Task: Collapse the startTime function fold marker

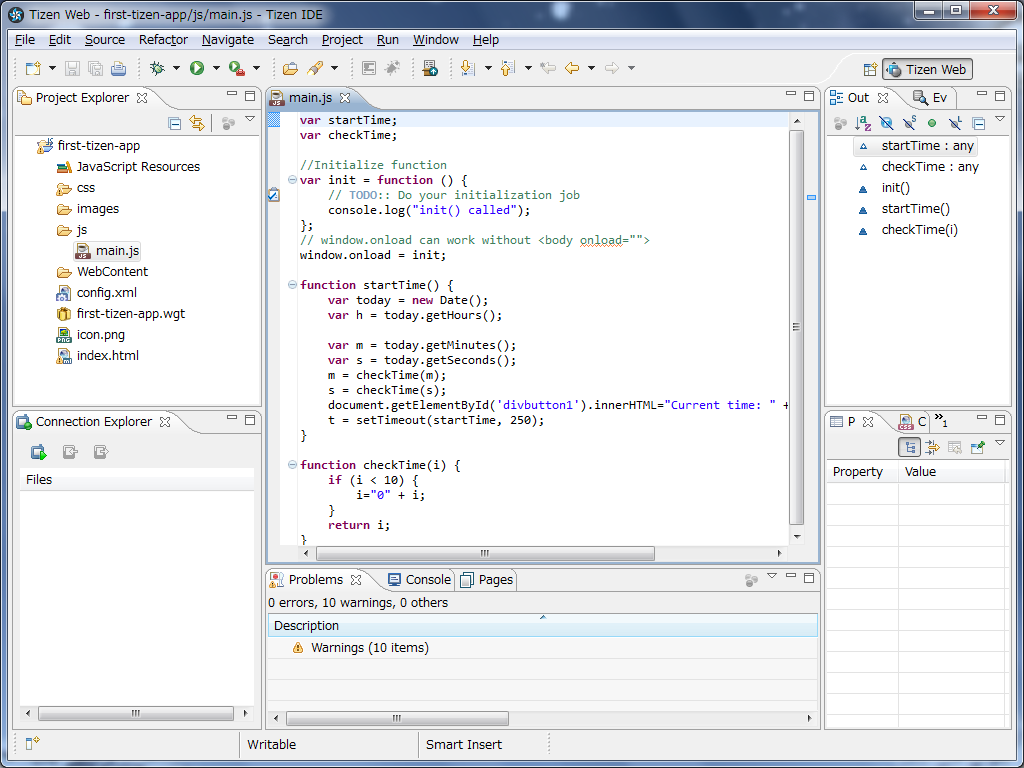Action: tap(292, 285)
